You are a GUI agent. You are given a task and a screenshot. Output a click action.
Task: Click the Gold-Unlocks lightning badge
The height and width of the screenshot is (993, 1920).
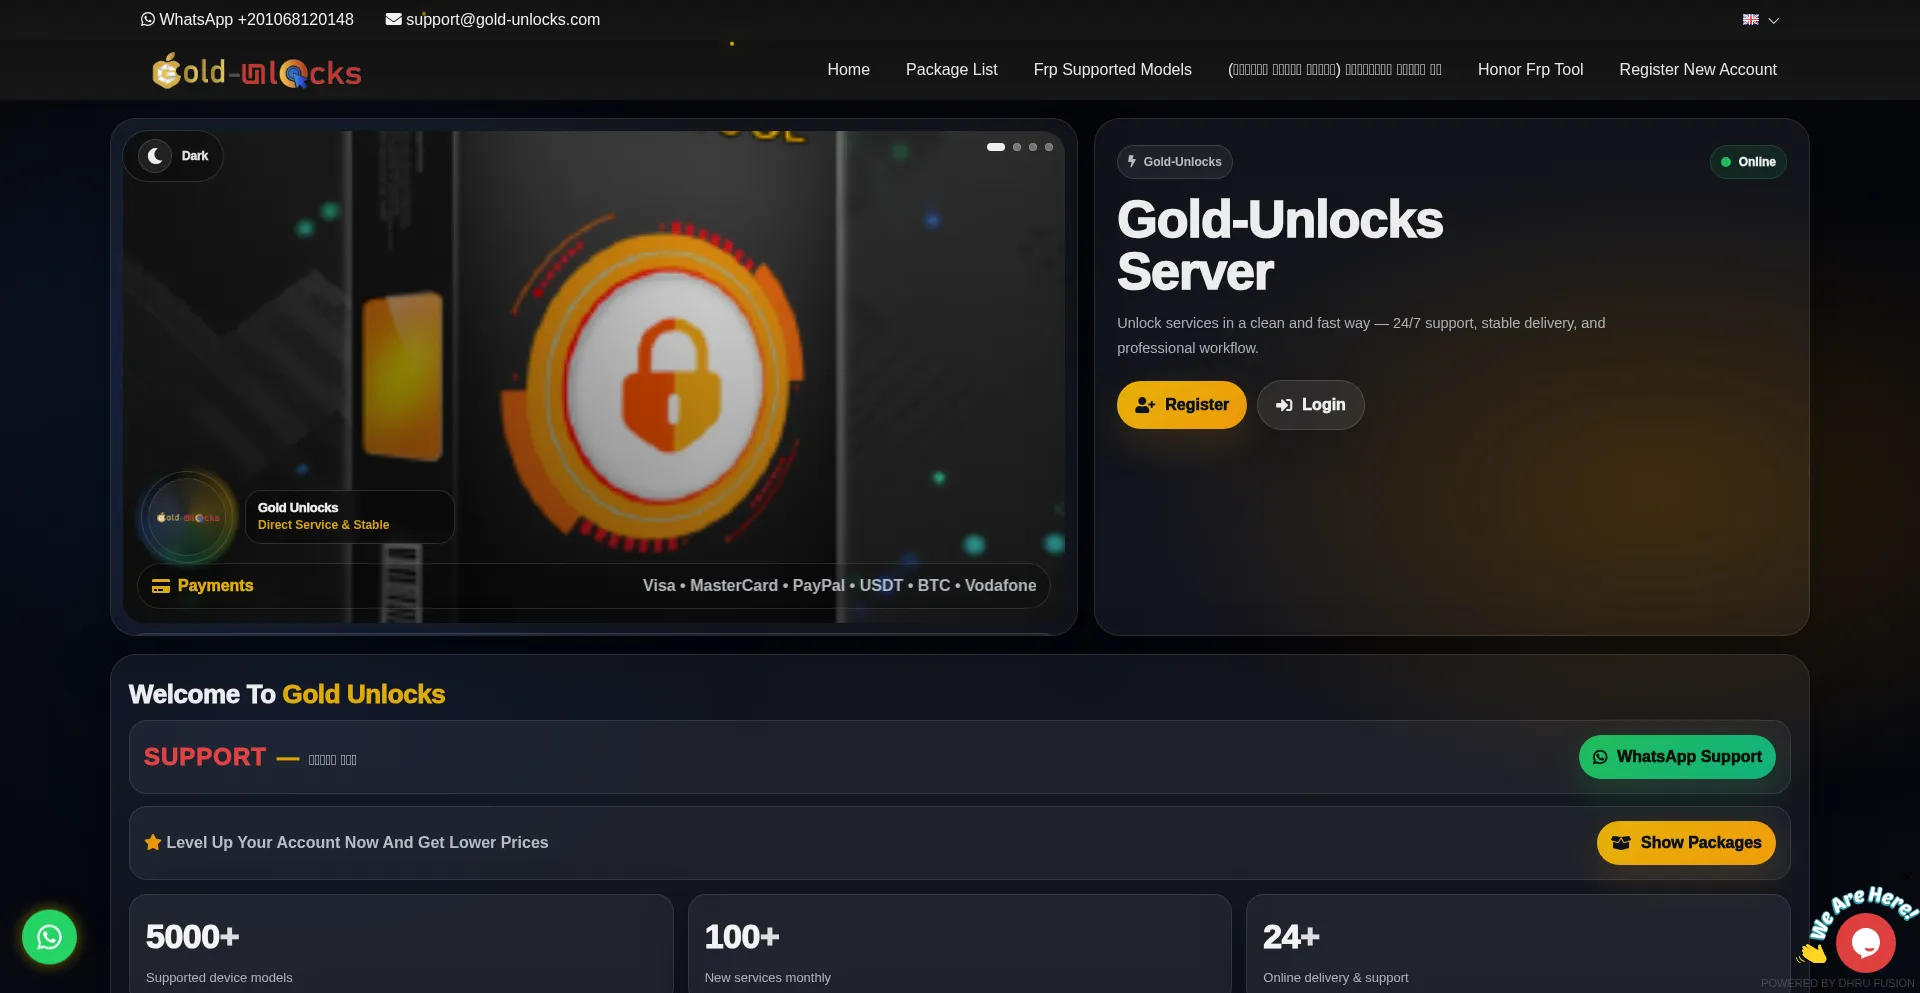click(x=1174, y=162)
